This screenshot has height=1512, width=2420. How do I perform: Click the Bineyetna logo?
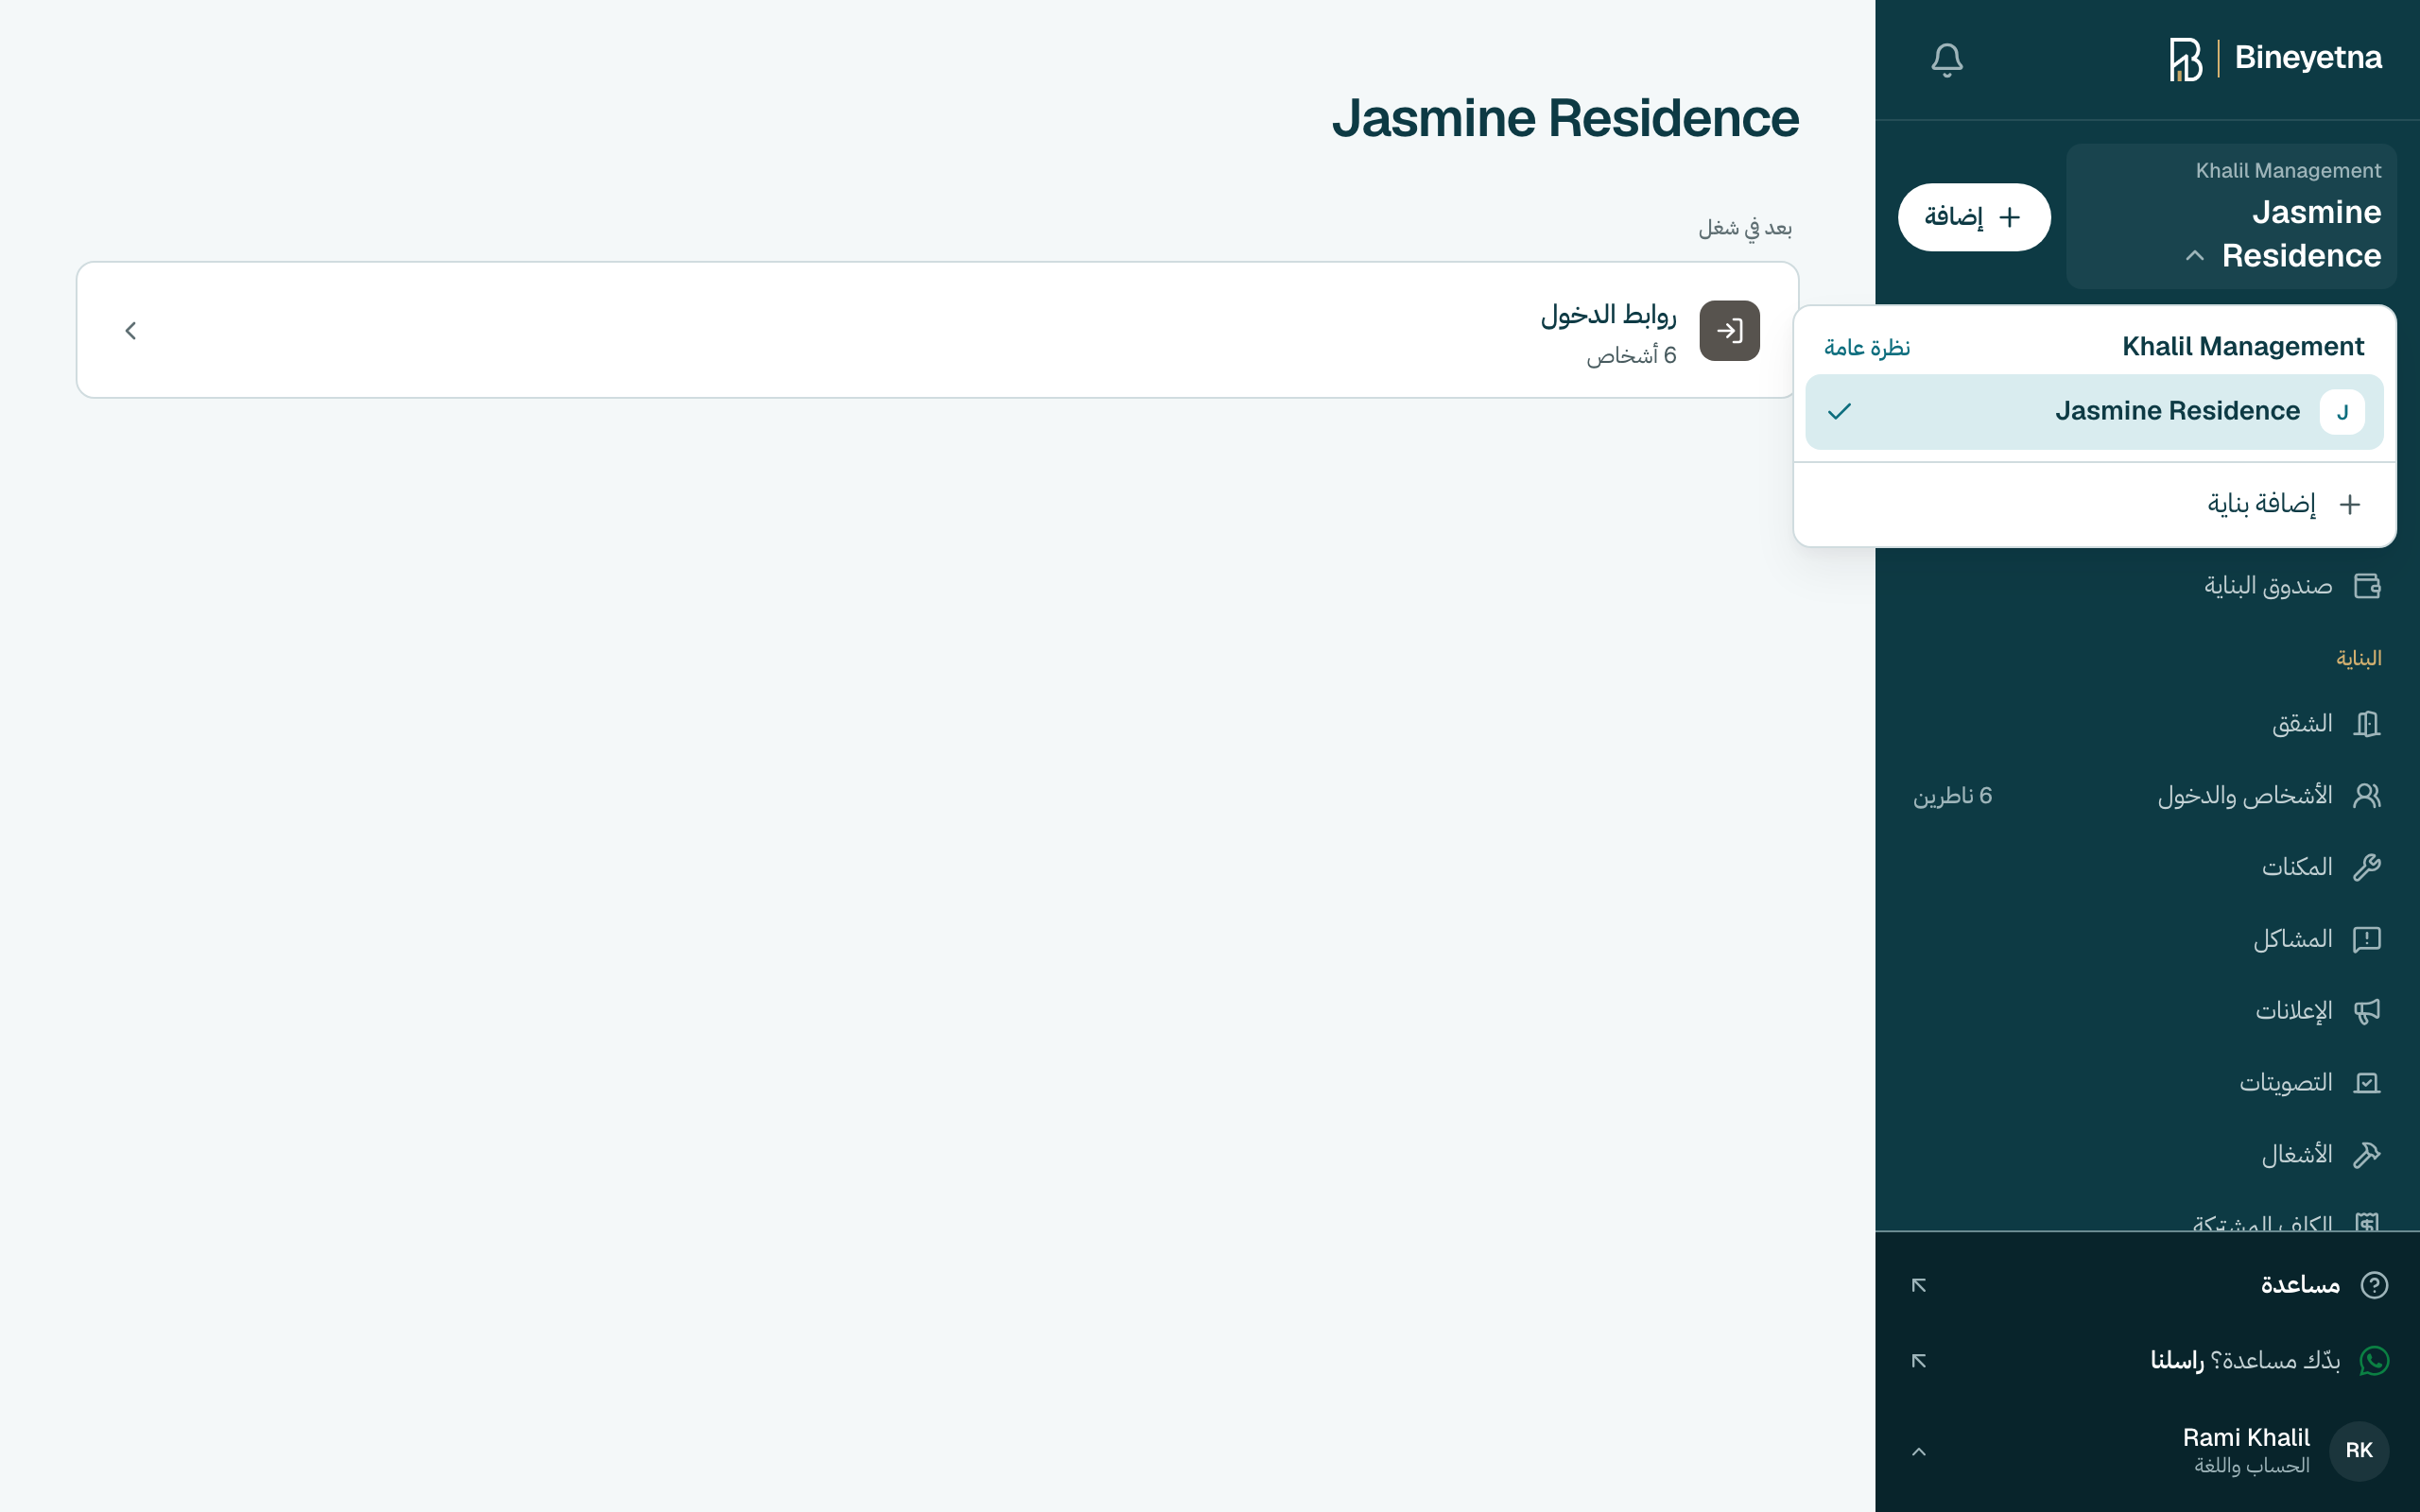2274,59
